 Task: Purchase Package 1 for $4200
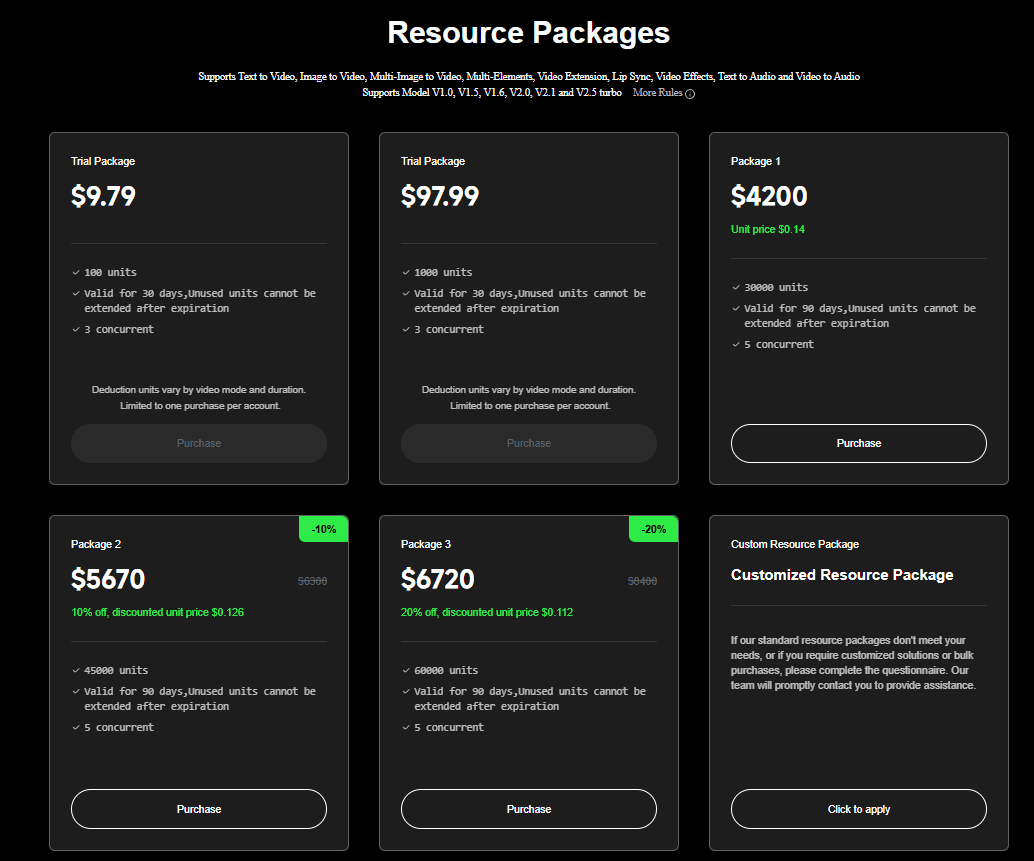click(x=858, y=443)
